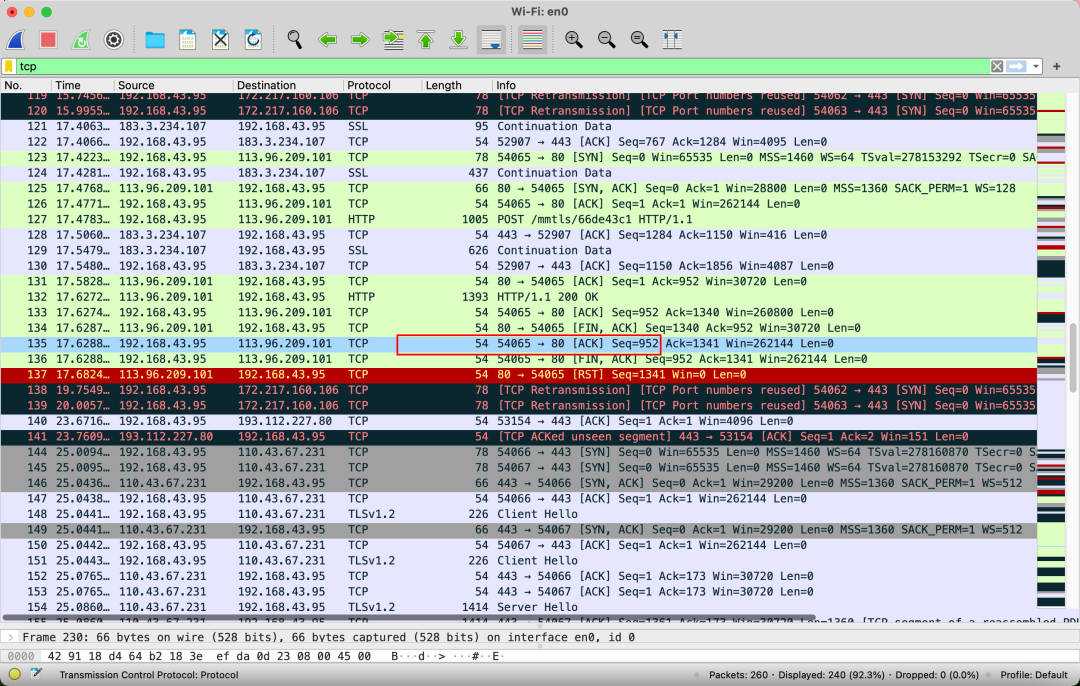The image size is (1080, 686).
Task: Open a capture file with the folder icon
Action: pos(155,40)
